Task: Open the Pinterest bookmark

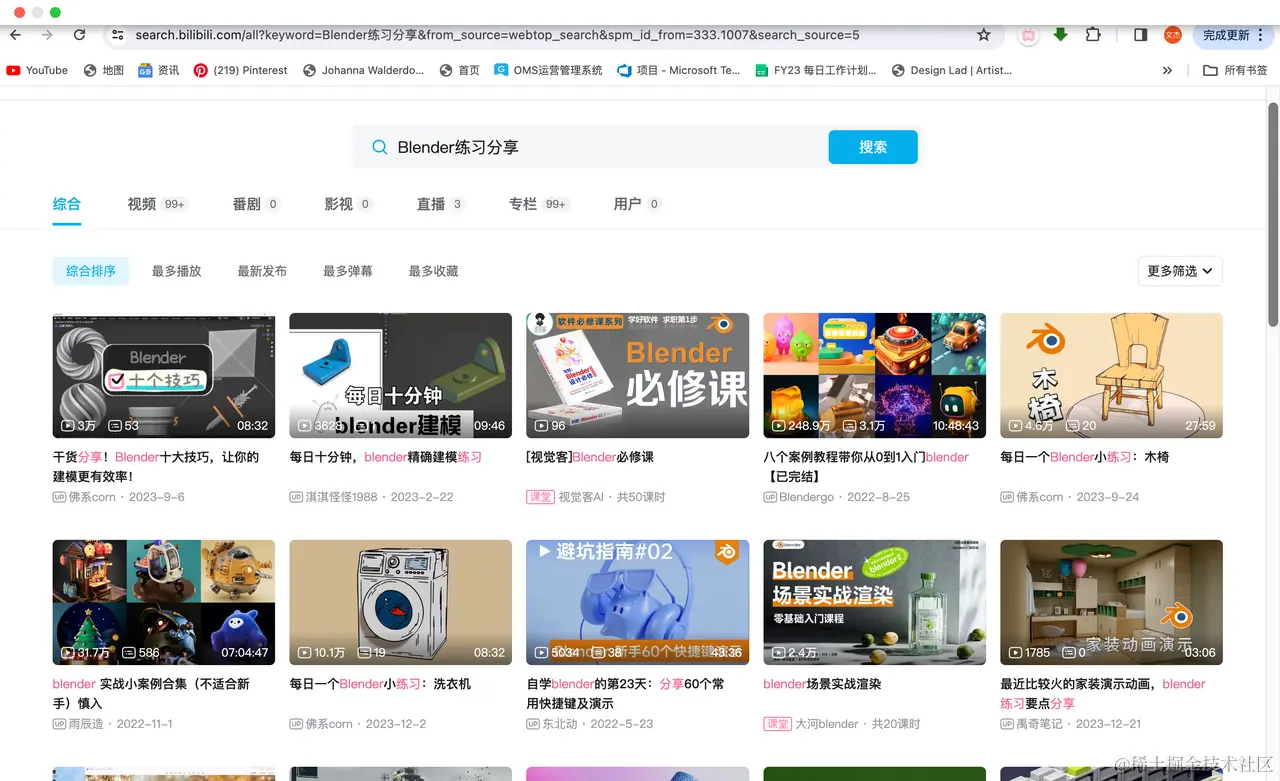Action: (x=241, y=70)
